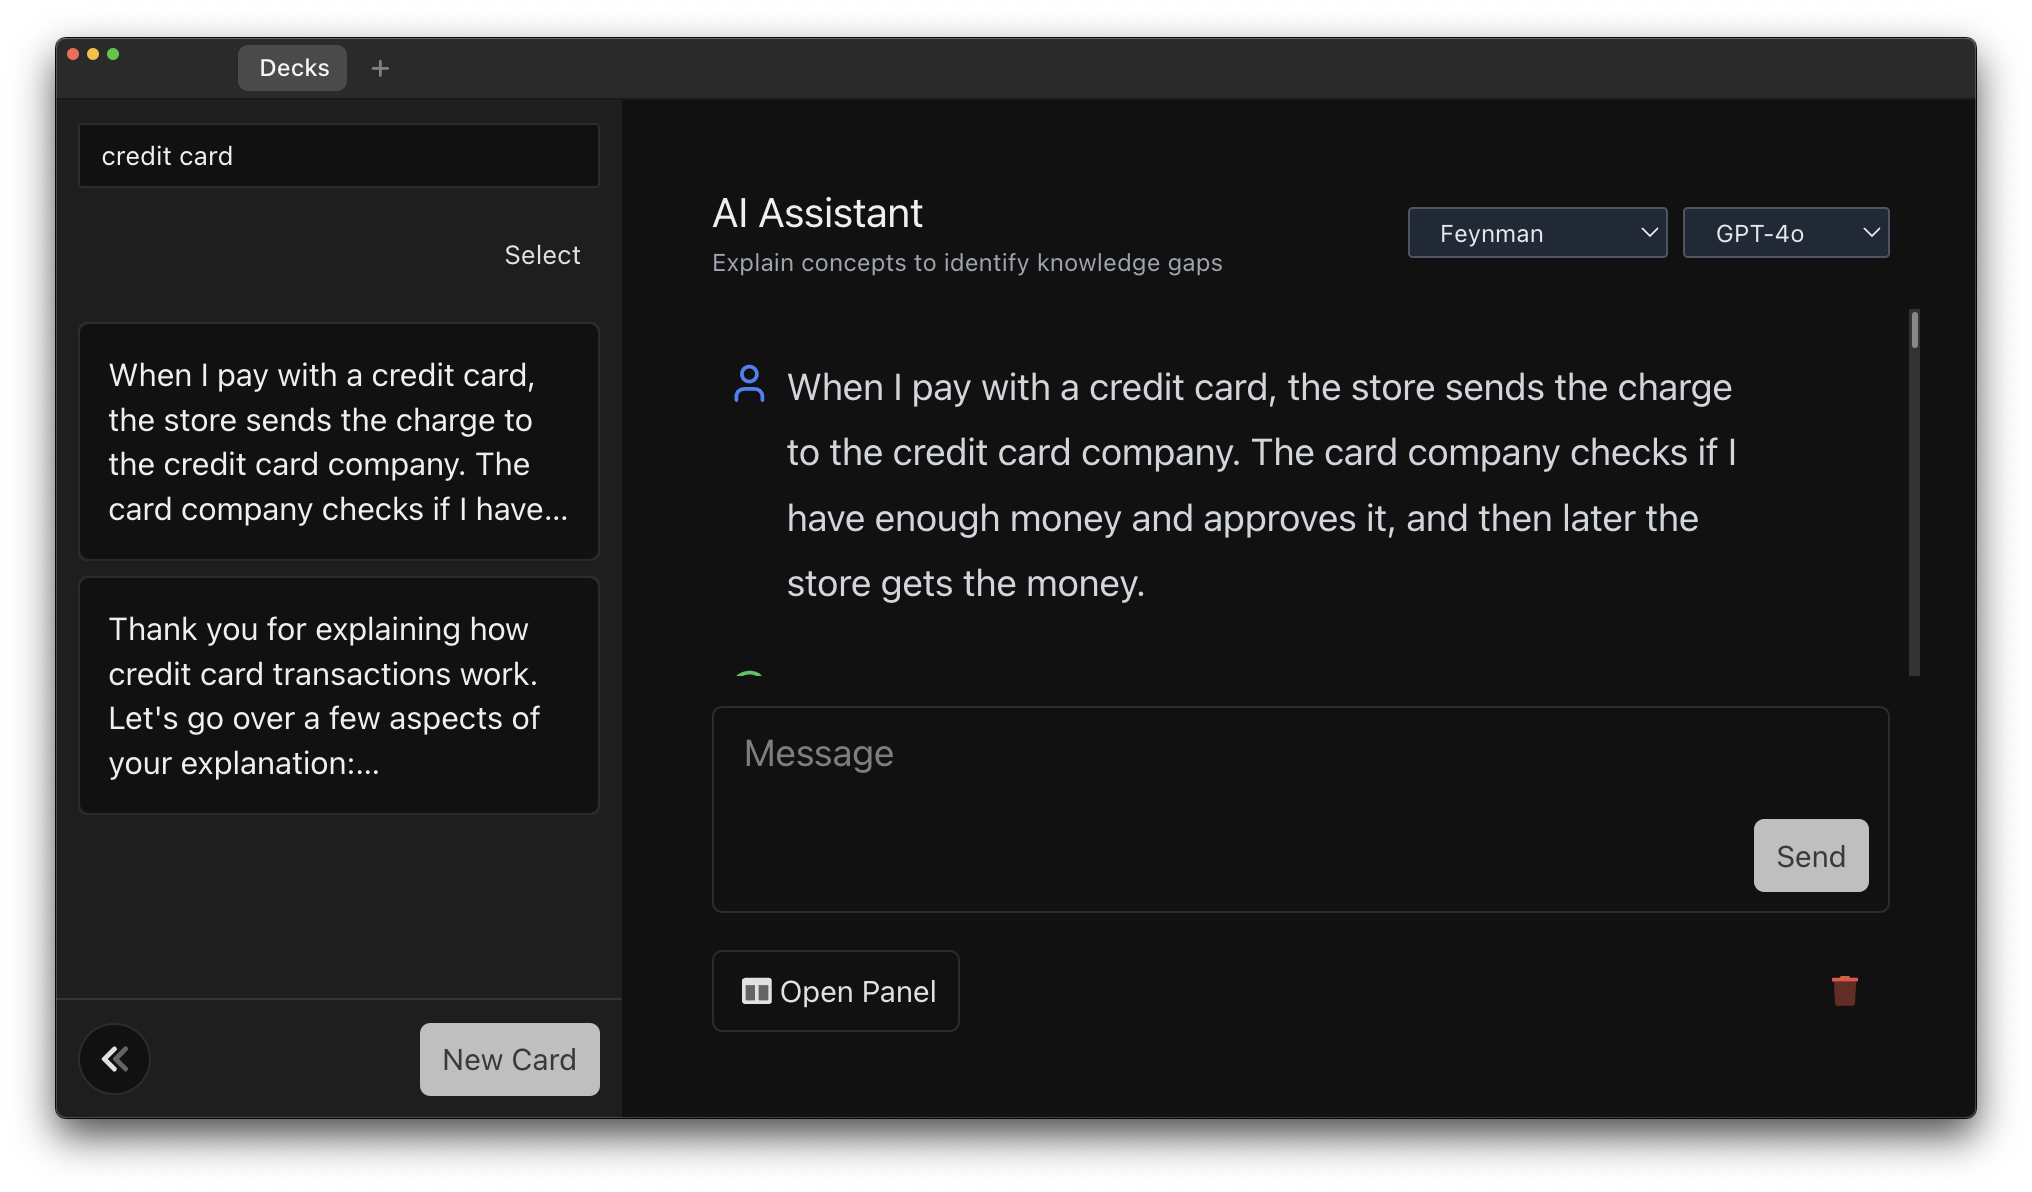Click the trash icon to delete the conversation

click(1845, 991)
